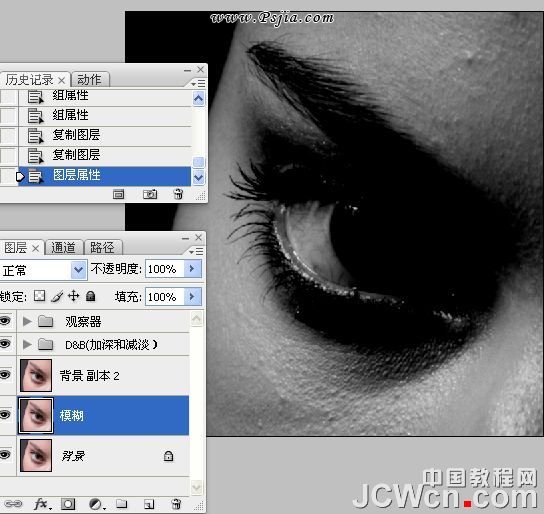The width and height of the screenshot is (544, 514).
Task: Create a new layer icon
Action: (x=149, y=504)
